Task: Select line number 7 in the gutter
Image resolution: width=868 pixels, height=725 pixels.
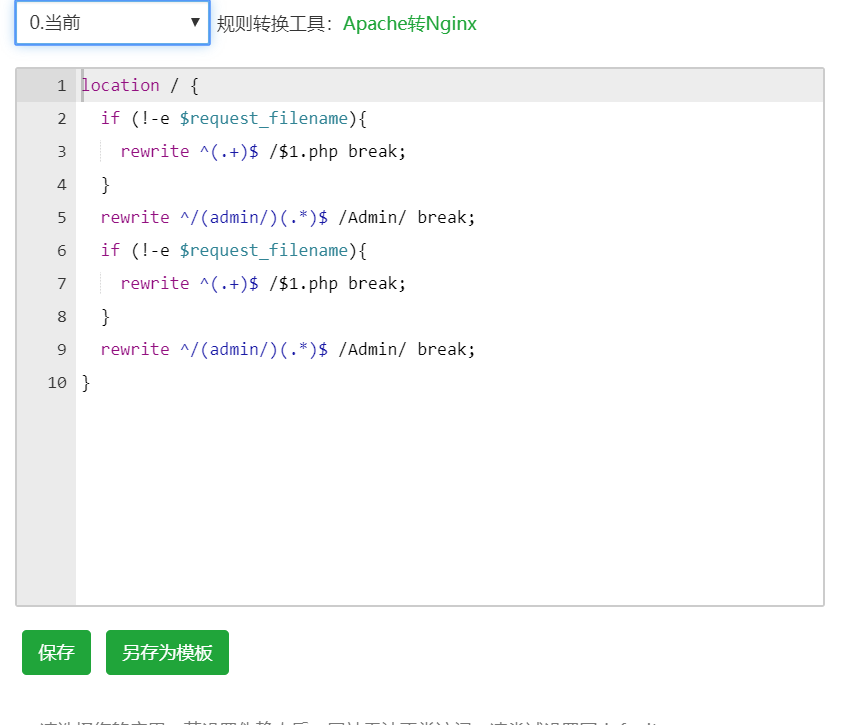Action: pyautogui.click(x=61, y=284)
